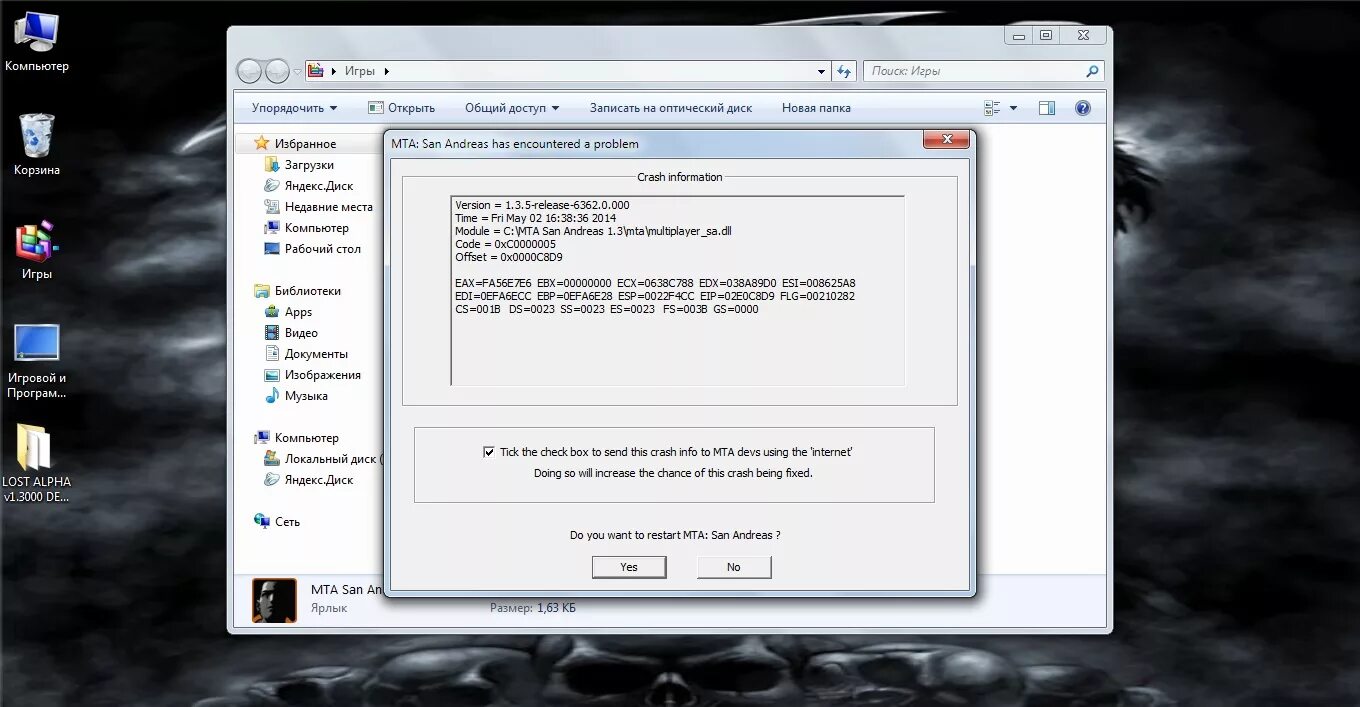Click the change view icon
Viewport: 1360px width, 707px height.
click(x=992, y=108)
